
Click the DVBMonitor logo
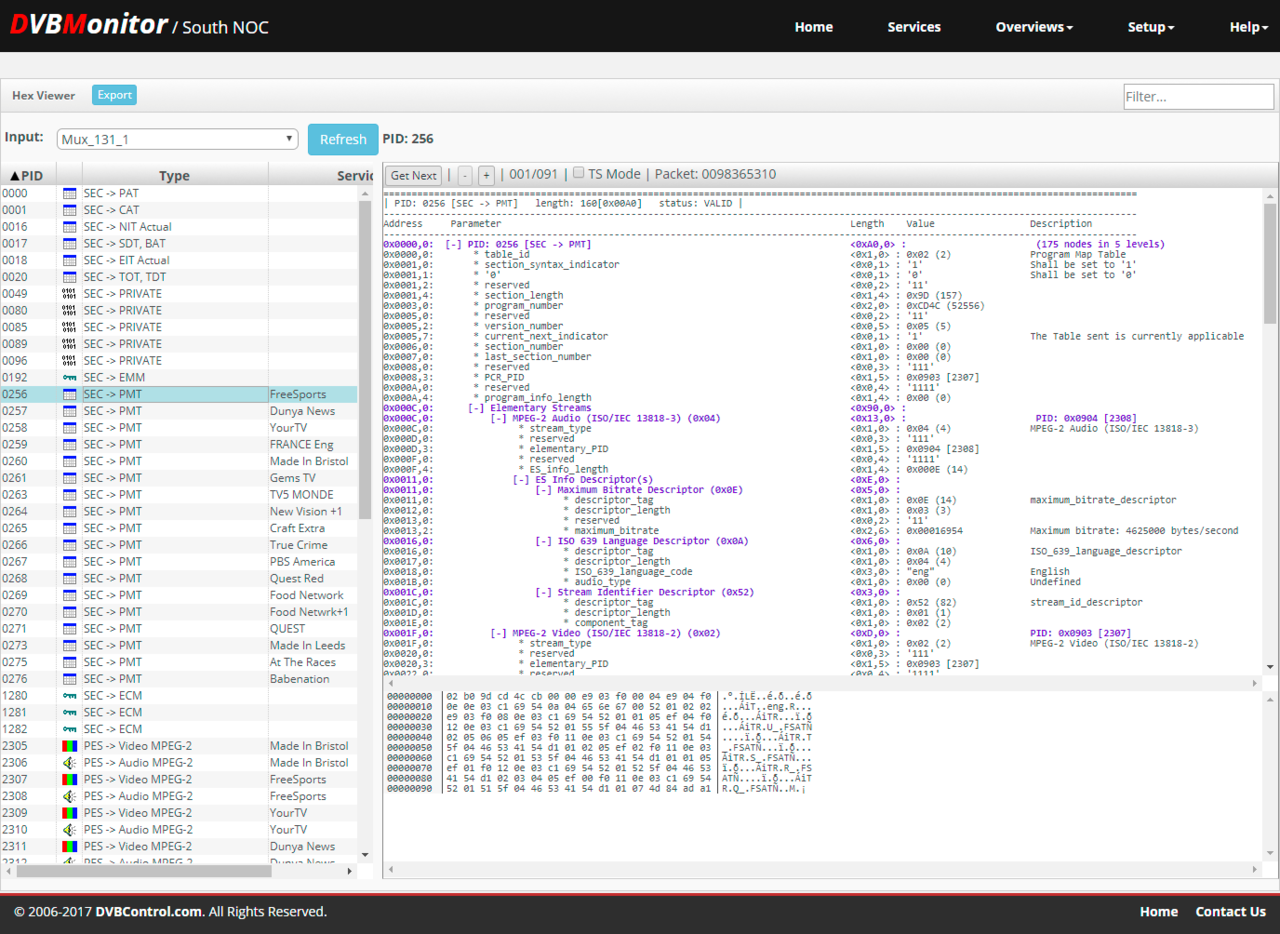pyautogui.click(x=89, y=25)
